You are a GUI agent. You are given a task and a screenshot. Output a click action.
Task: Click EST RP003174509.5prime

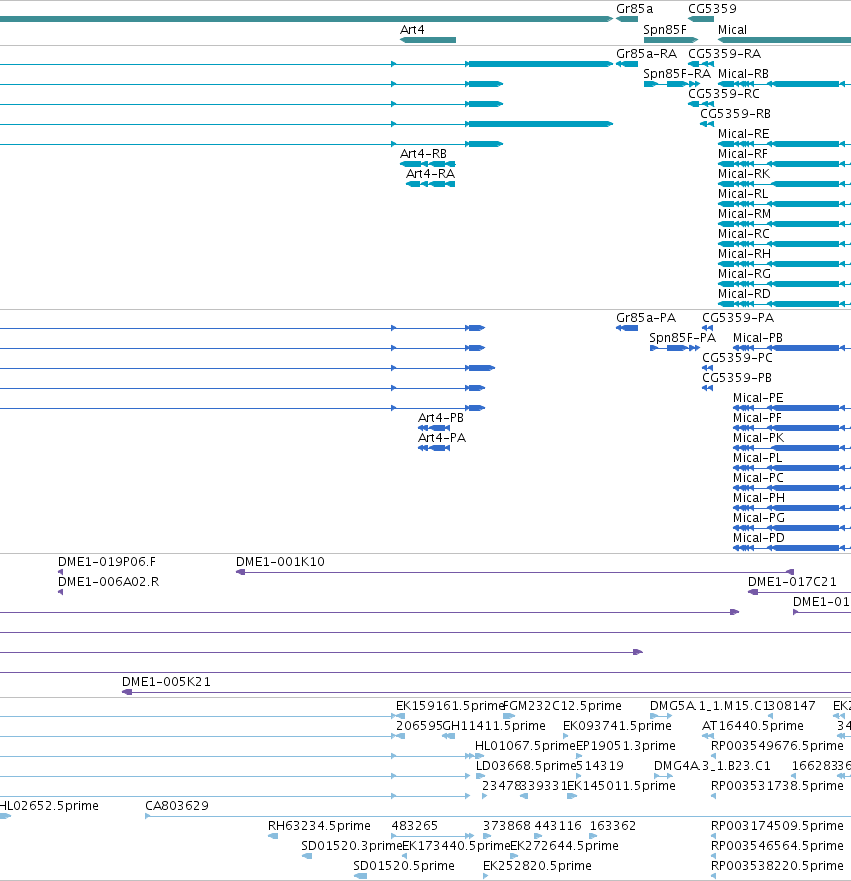[713, 836]
